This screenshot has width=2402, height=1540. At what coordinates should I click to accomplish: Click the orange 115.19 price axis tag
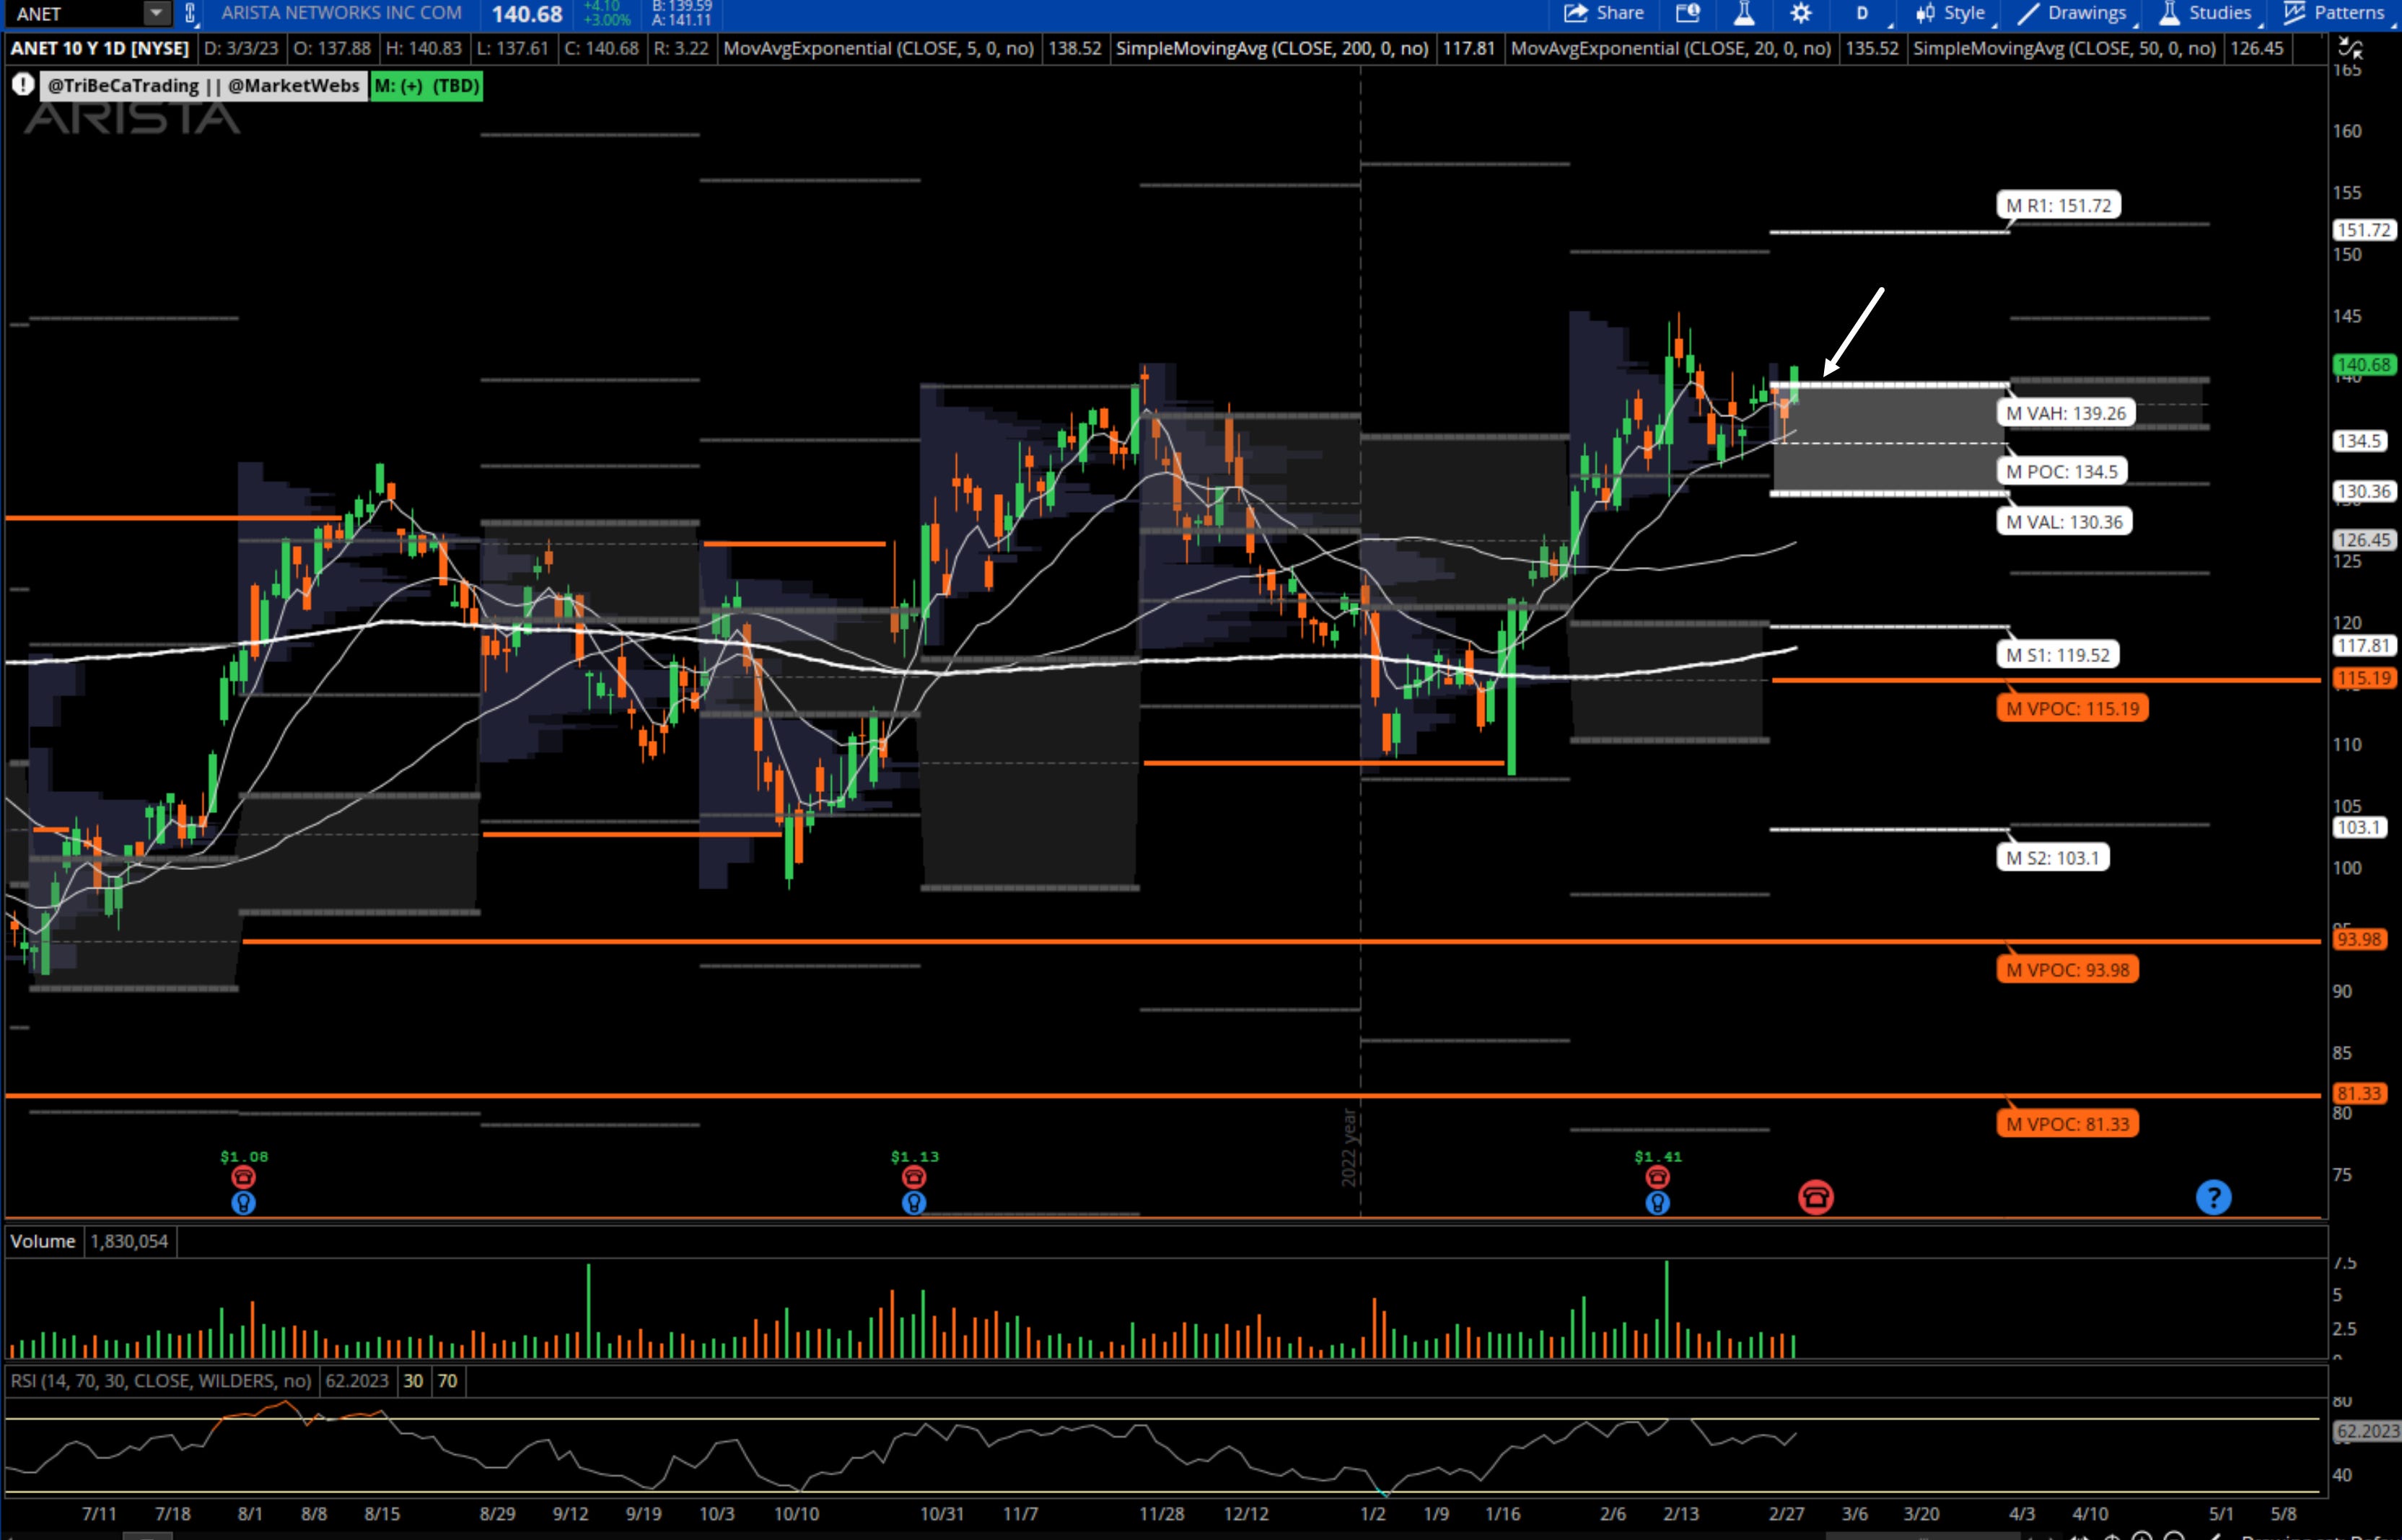(x=2364, y=678)
